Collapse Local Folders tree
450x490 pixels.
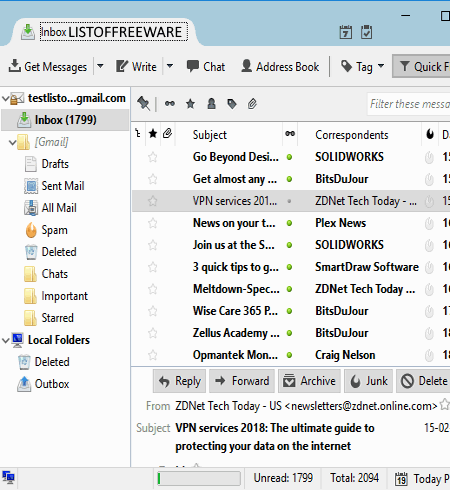pos(5,340)
